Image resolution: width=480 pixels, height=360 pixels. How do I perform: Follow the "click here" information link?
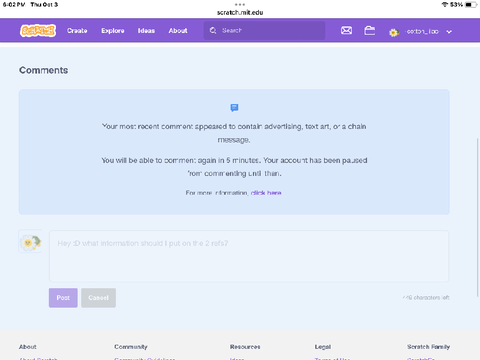pos(266,193)
